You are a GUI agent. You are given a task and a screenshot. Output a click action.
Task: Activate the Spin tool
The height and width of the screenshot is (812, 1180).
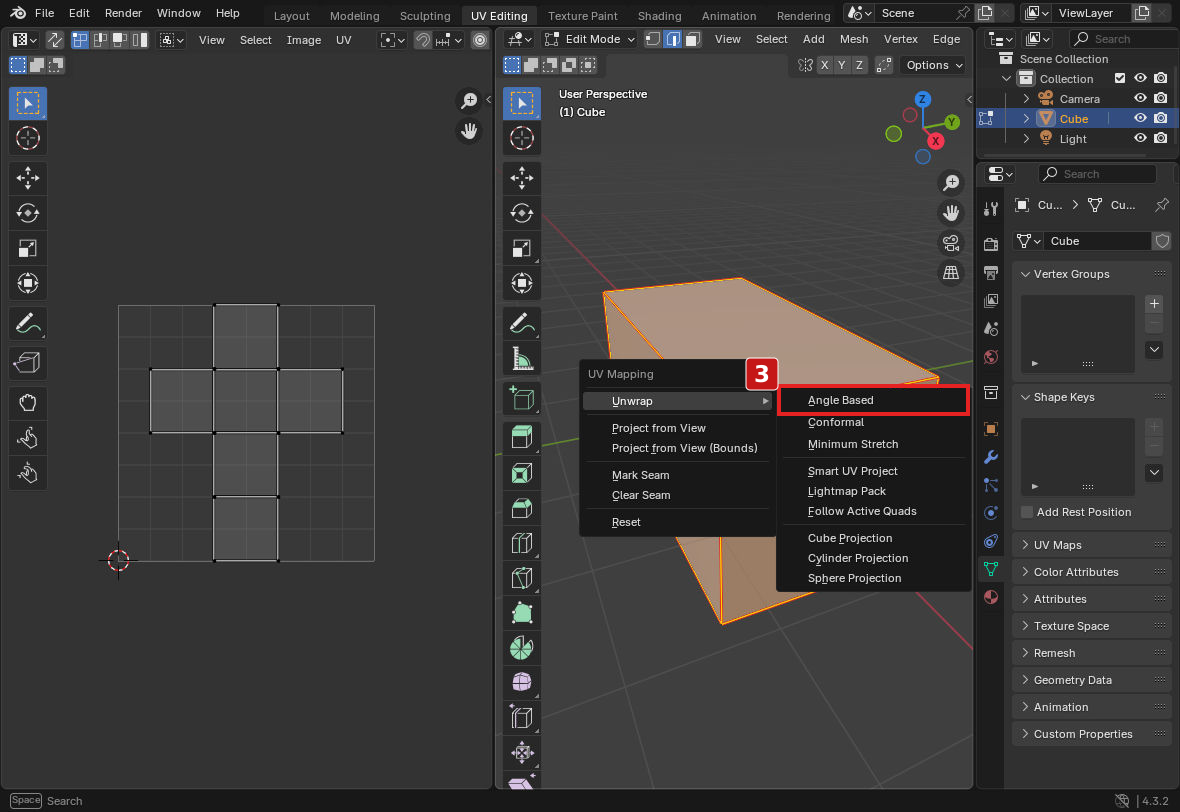pos(522,648)
